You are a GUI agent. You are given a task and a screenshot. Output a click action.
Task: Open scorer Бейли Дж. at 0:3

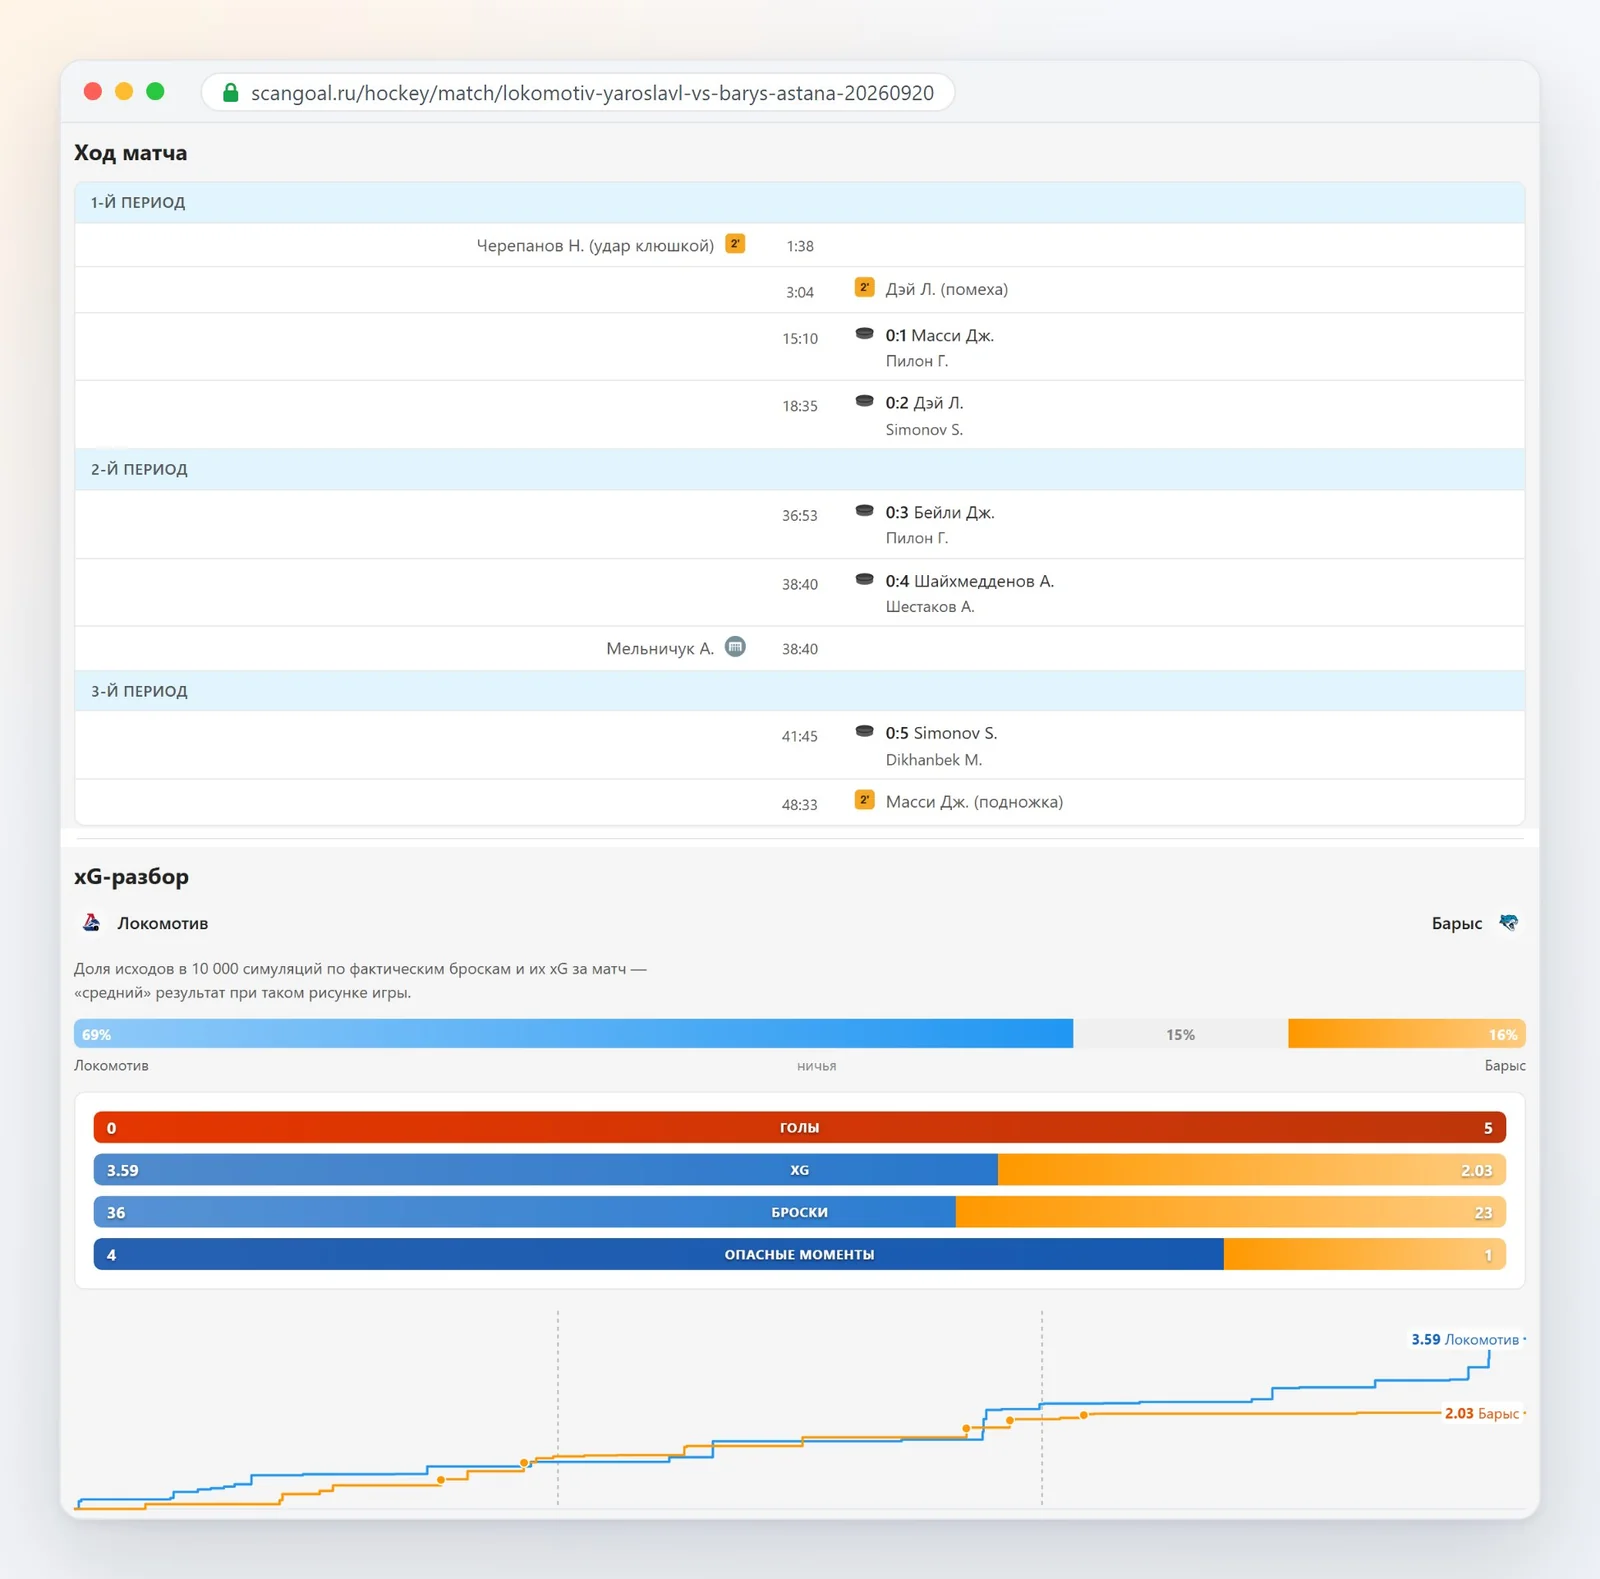click(x=954, y=513)
